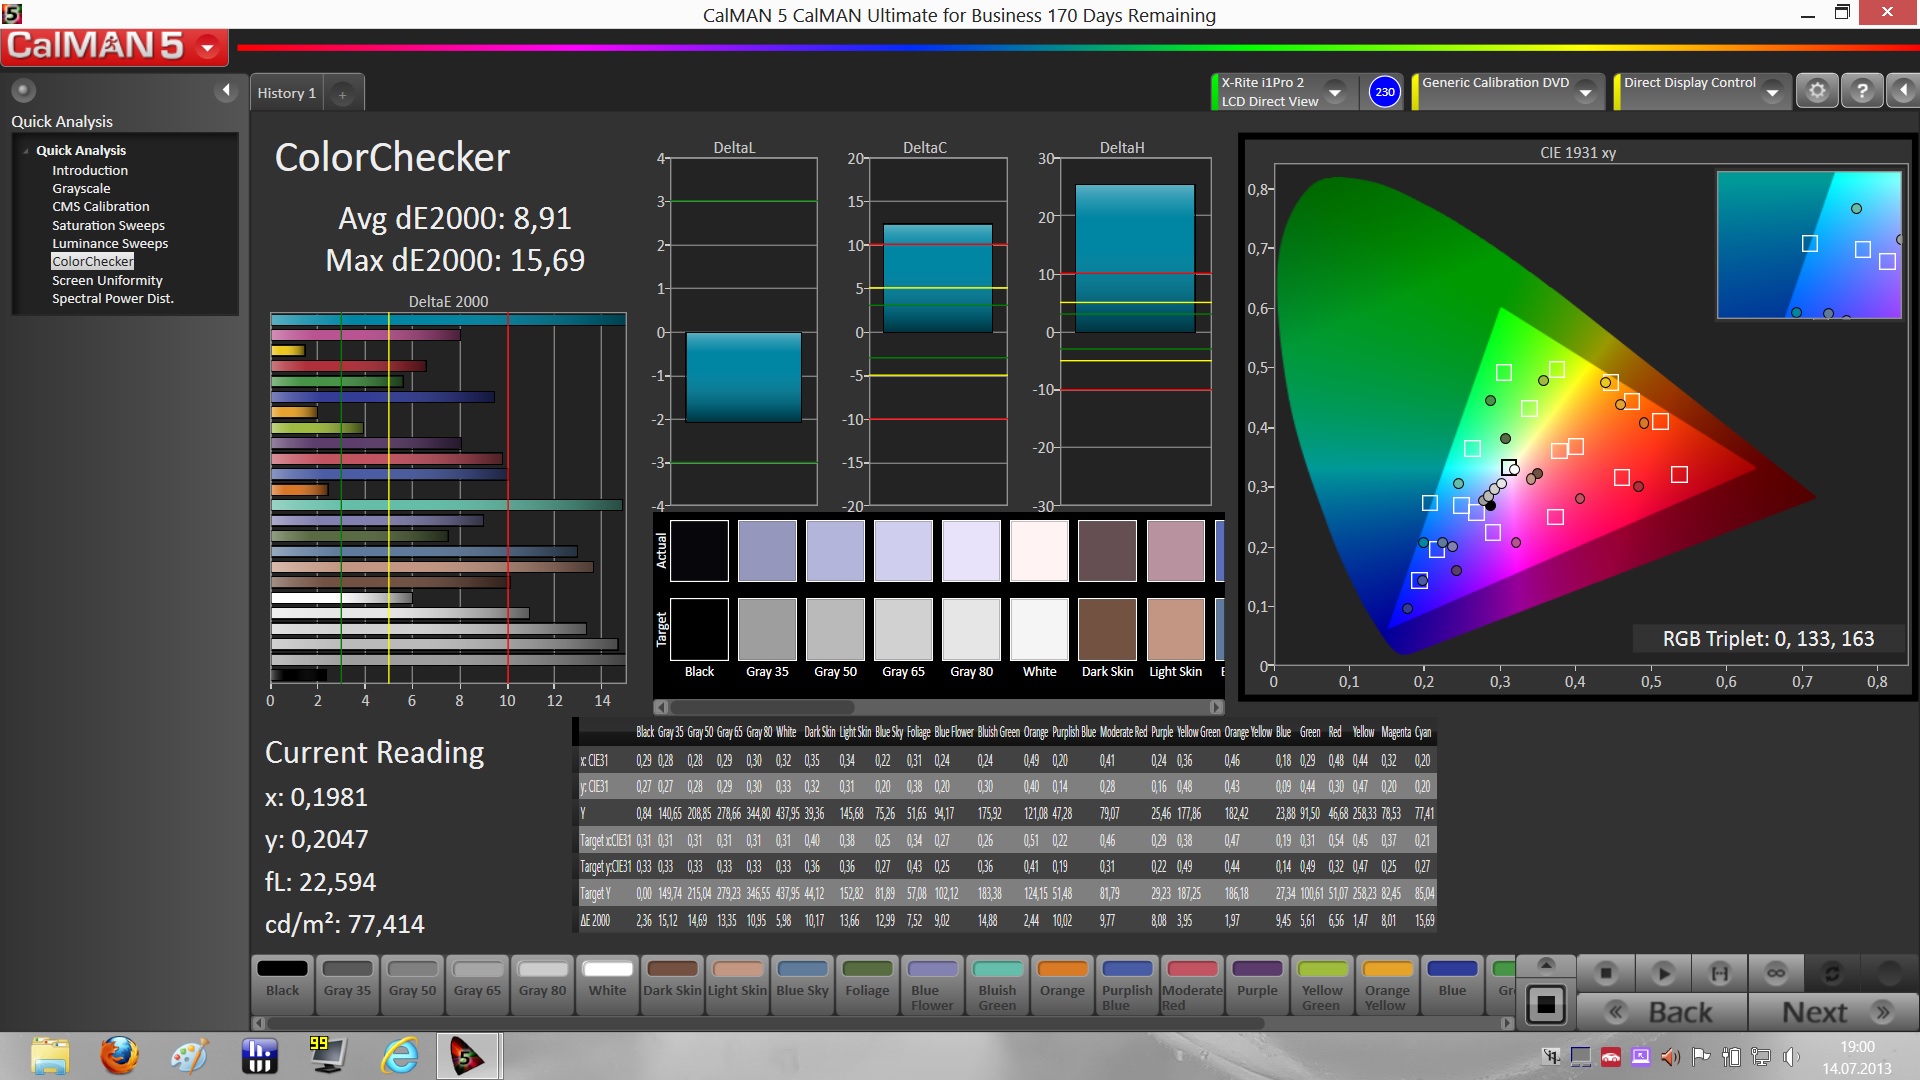
Task: Enable continuous read infinity icon
Action: tap(1776, 973)
